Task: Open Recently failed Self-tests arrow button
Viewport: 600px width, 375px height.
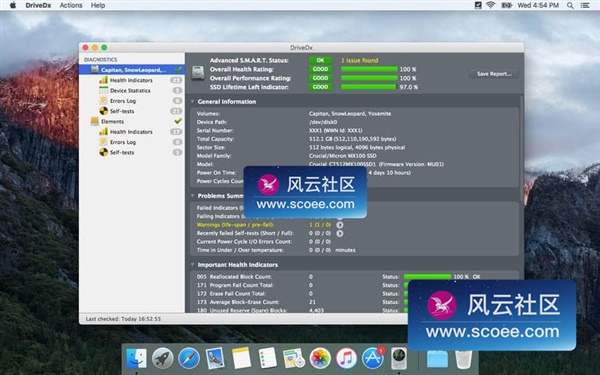Action: click(x=339, y=233)
